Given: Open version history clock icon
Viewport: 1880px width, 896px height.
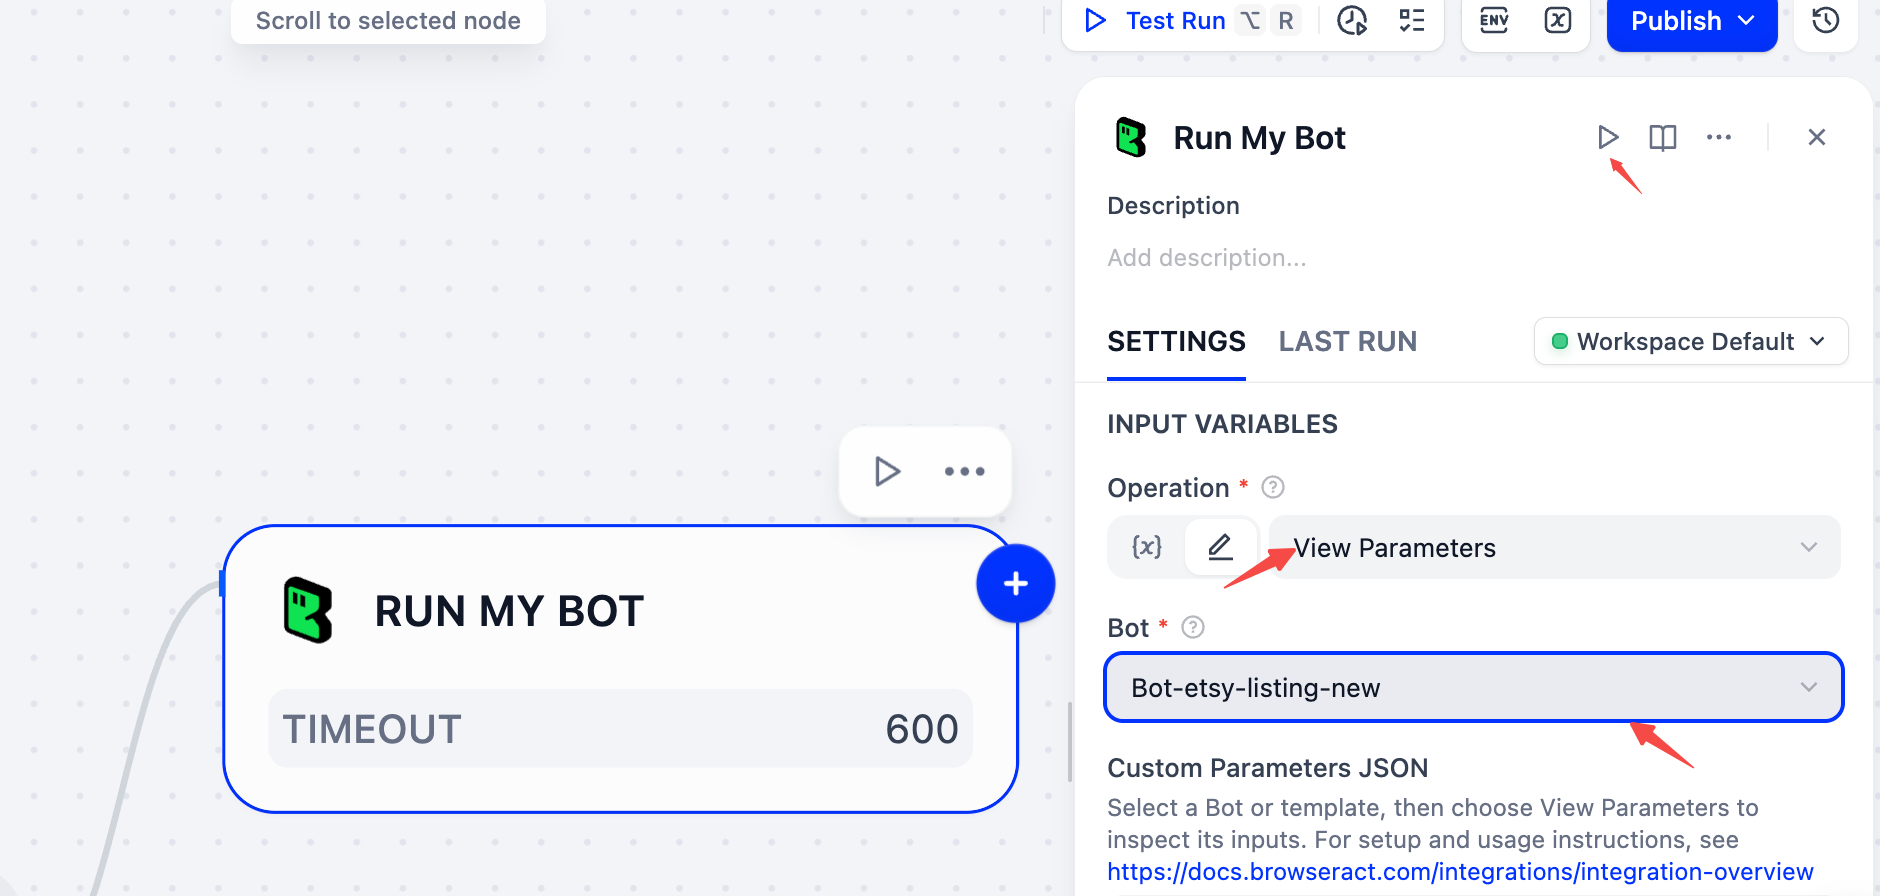Looking at the screenshot, I should [x=1826, y=20].
